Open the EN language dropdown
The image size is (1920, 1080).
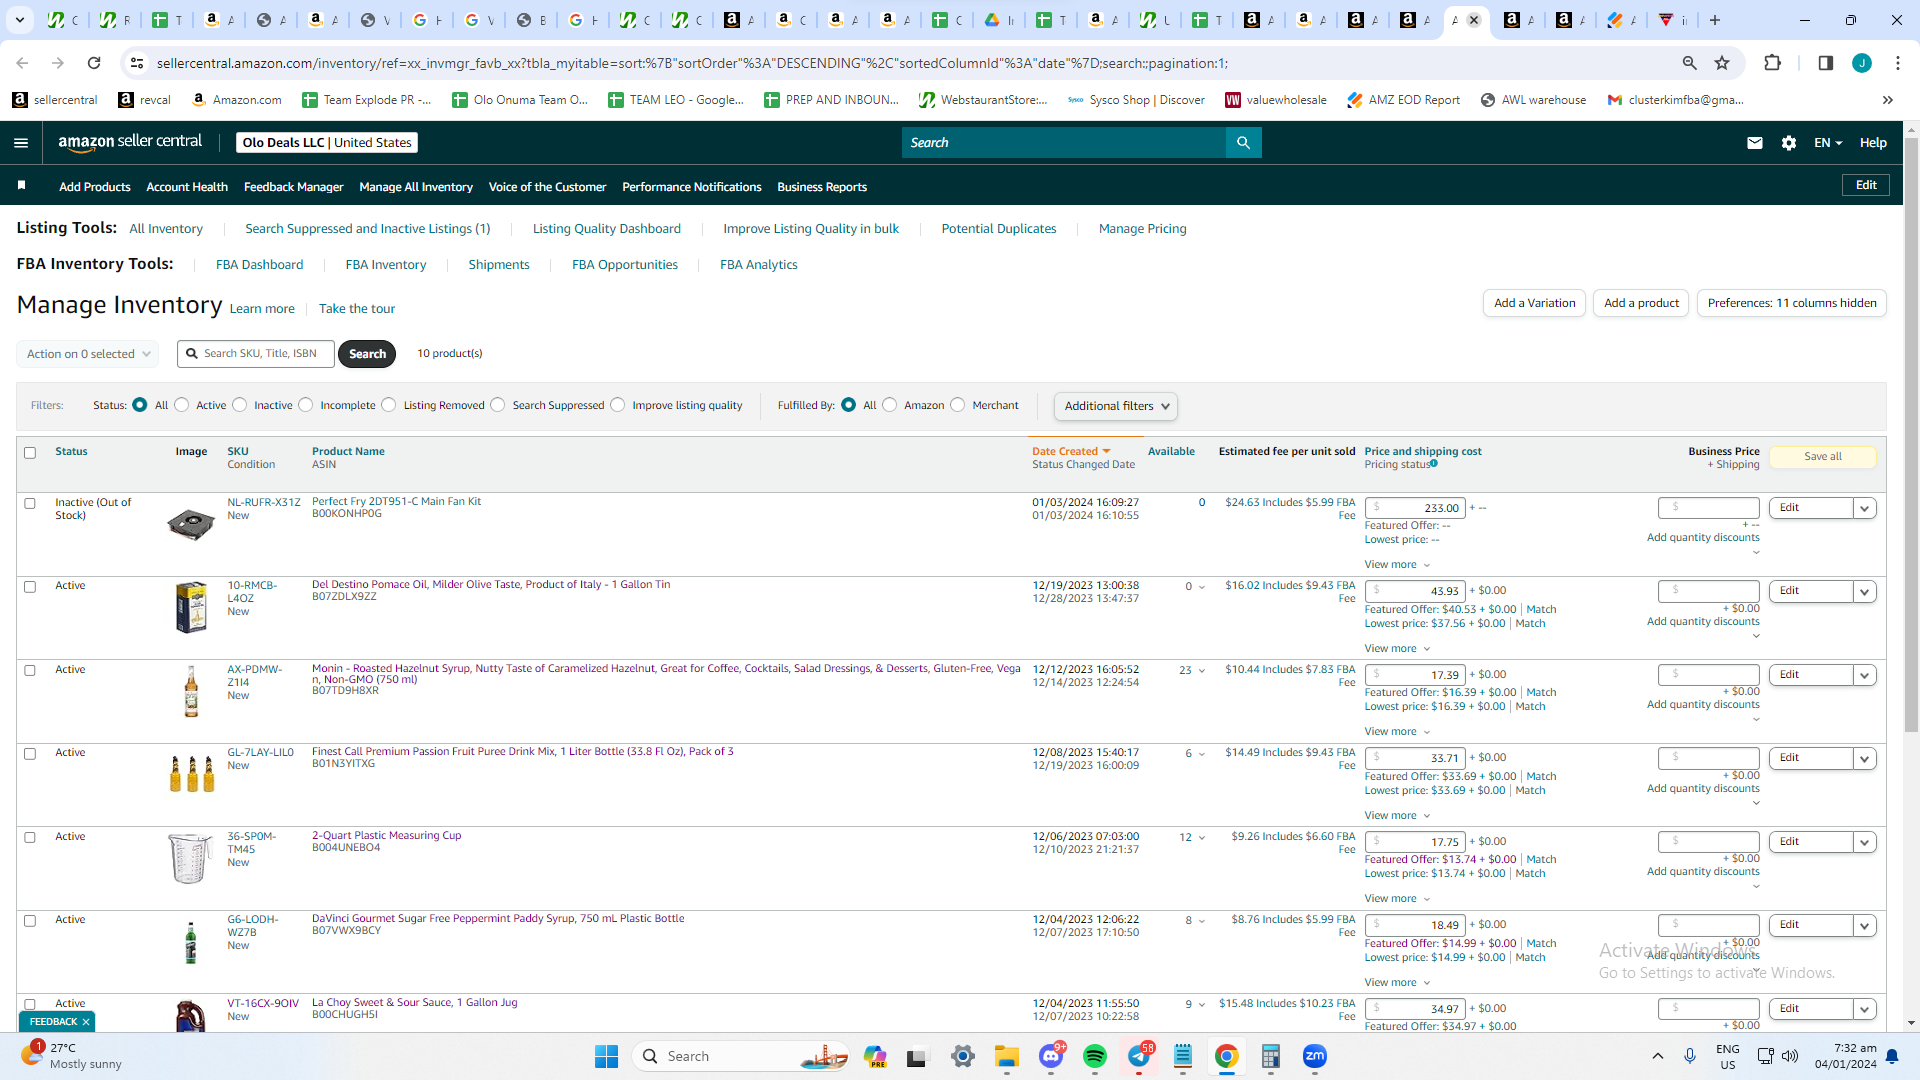pos(1828,143)
